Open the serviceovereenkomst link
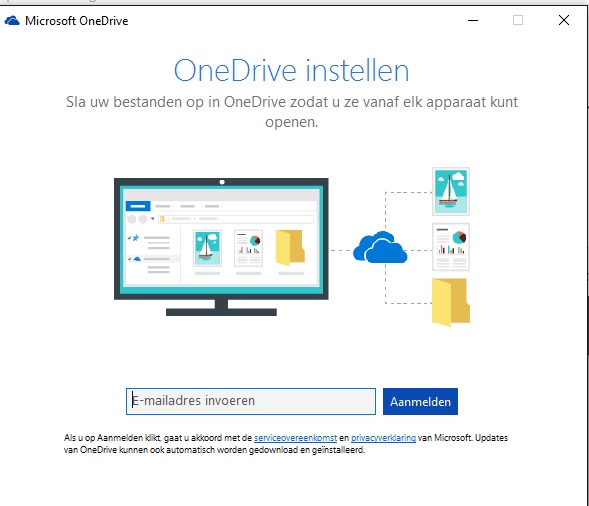This screenshot has width=589, height=506. pos(295,438)
